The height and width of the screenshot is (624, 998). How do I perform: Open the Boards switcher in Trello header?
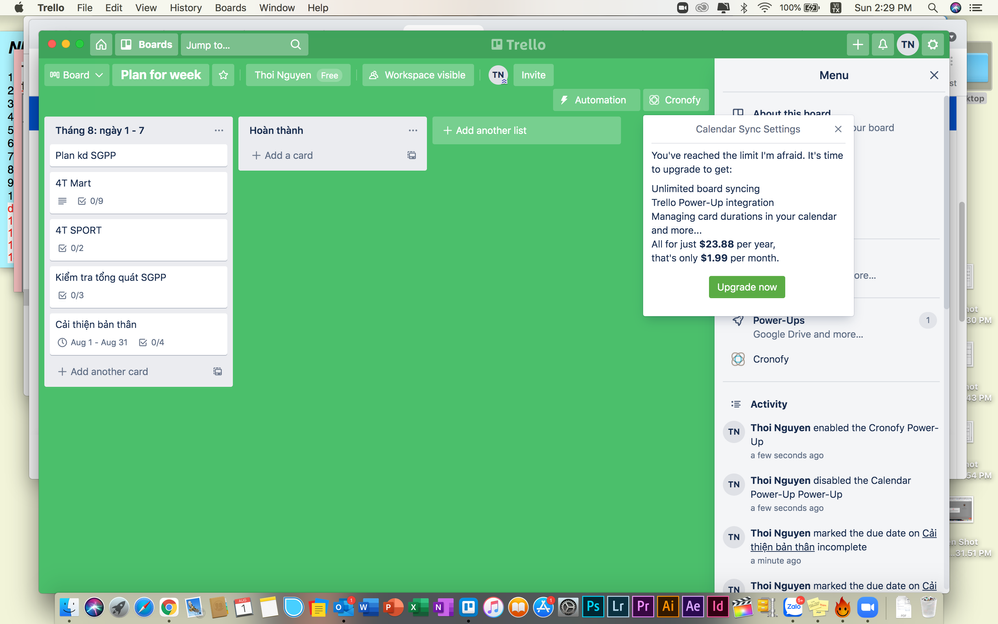point(147,45)
